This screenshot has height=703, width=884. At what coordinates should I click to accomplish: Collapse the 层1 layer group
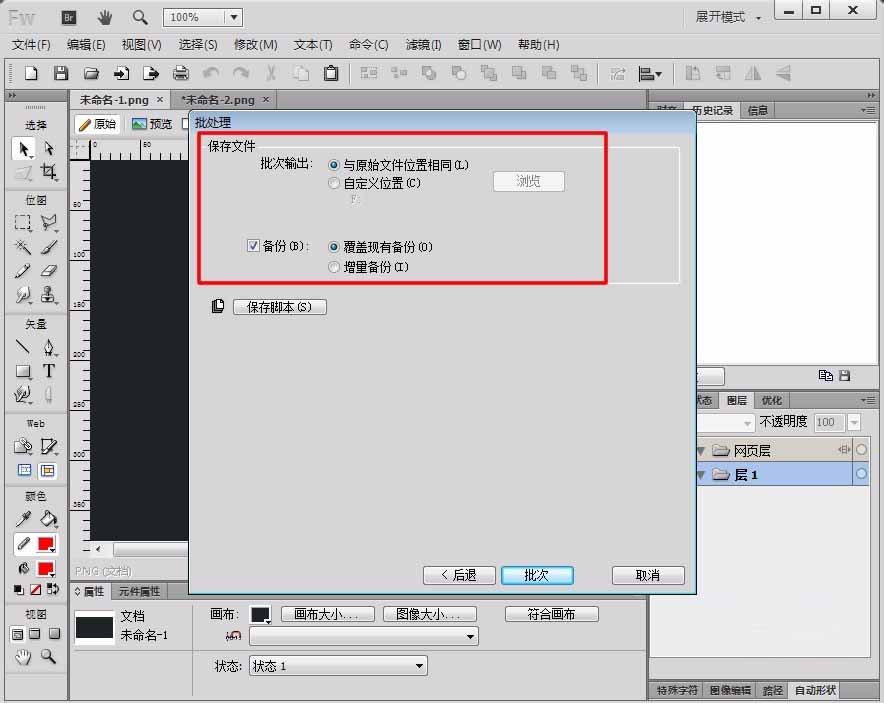(699, 475)
